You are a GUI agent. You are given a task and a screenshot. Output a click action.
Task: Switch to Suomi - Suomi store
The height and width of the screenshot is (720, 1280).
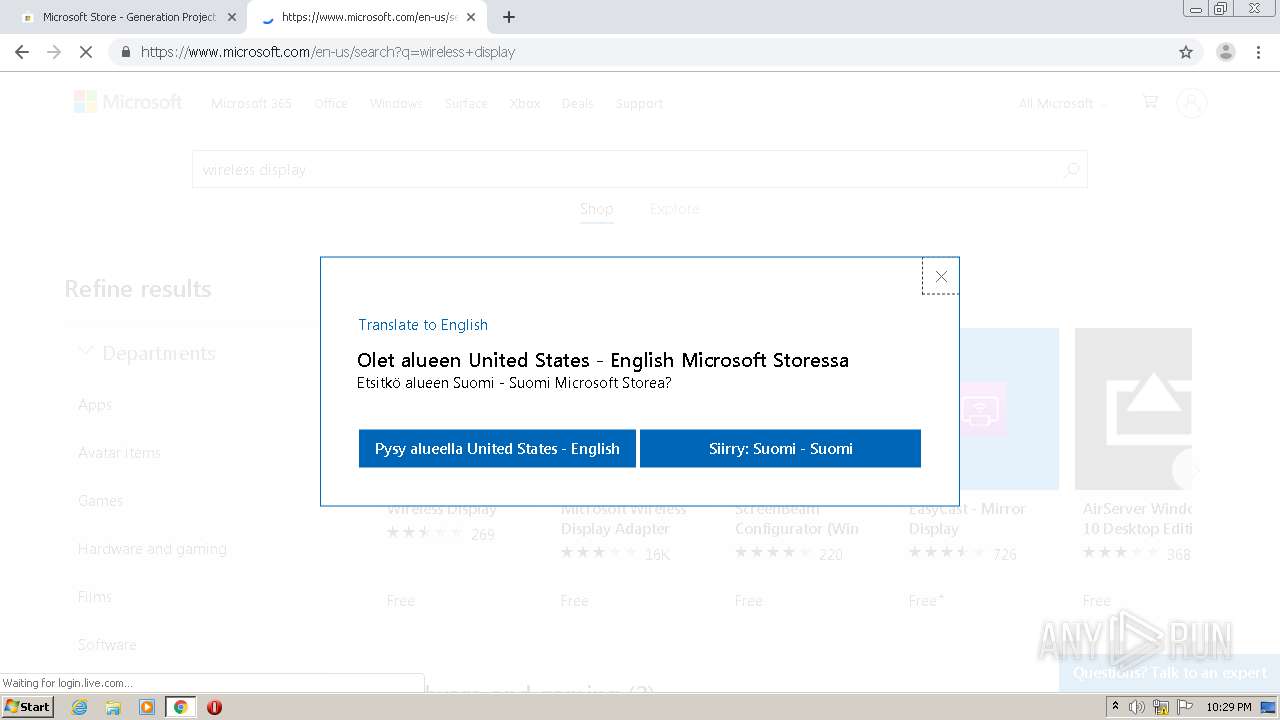tap(780, 448)
